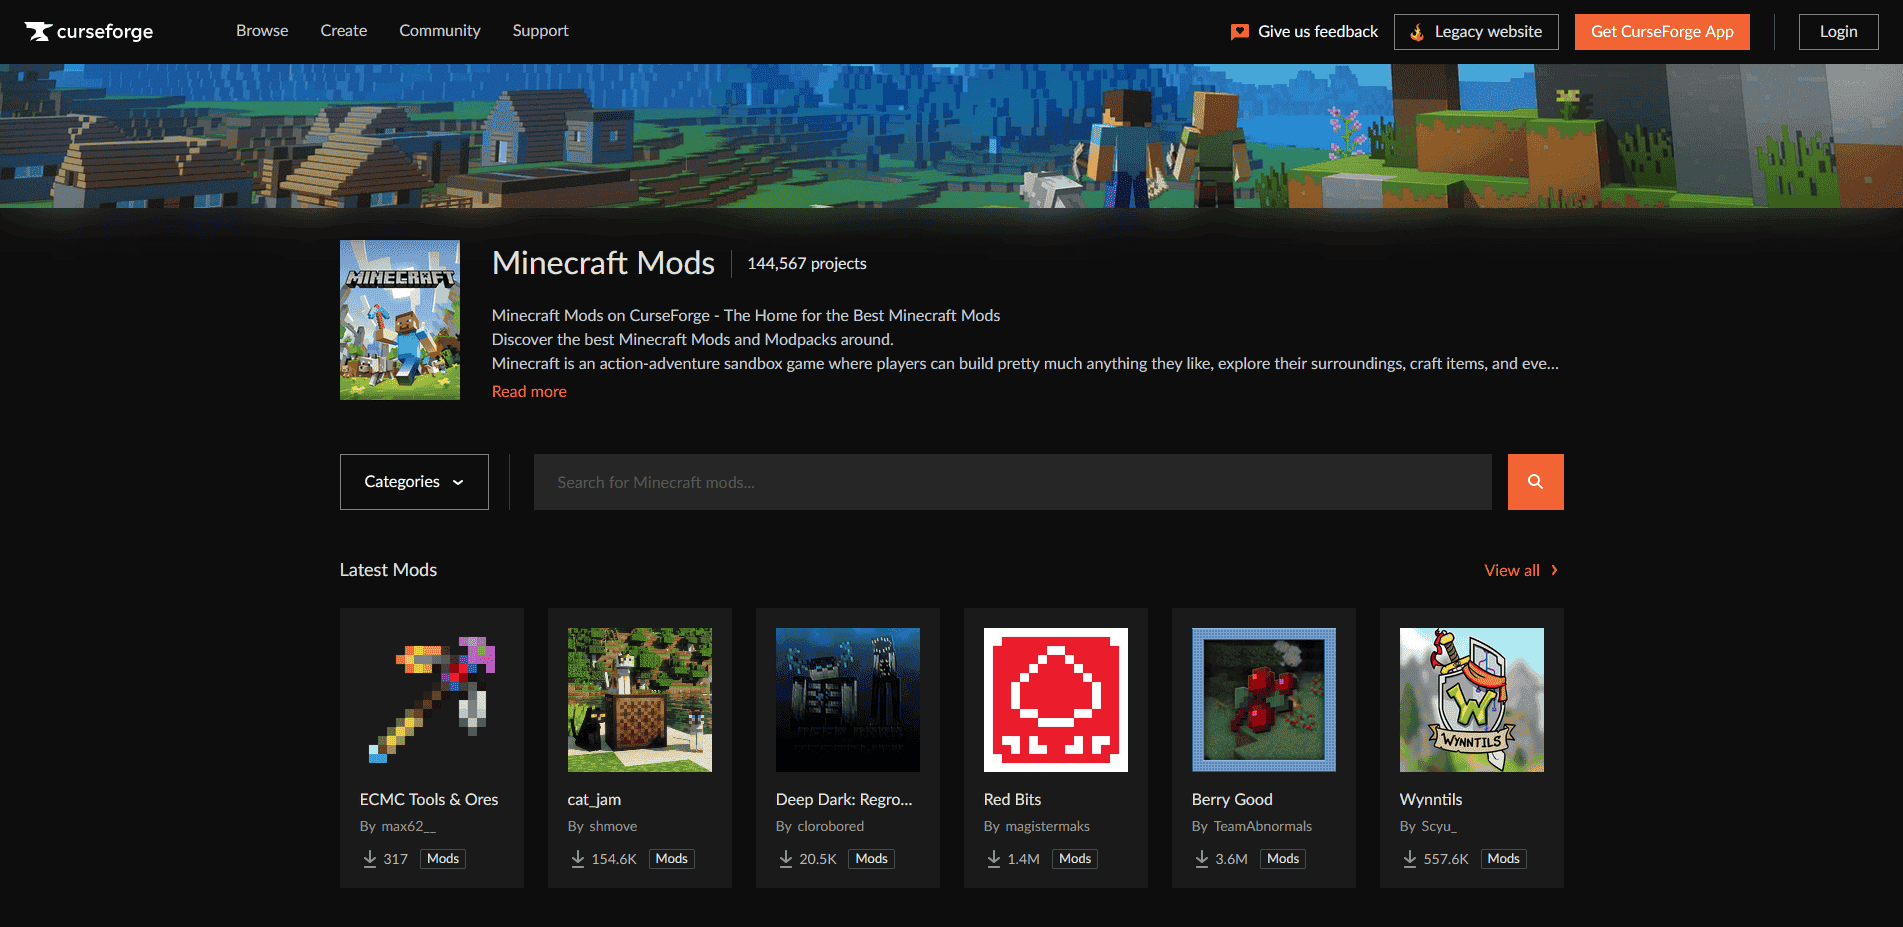
Task: Click the View all chevron arrow
Action: [1554, 570]
